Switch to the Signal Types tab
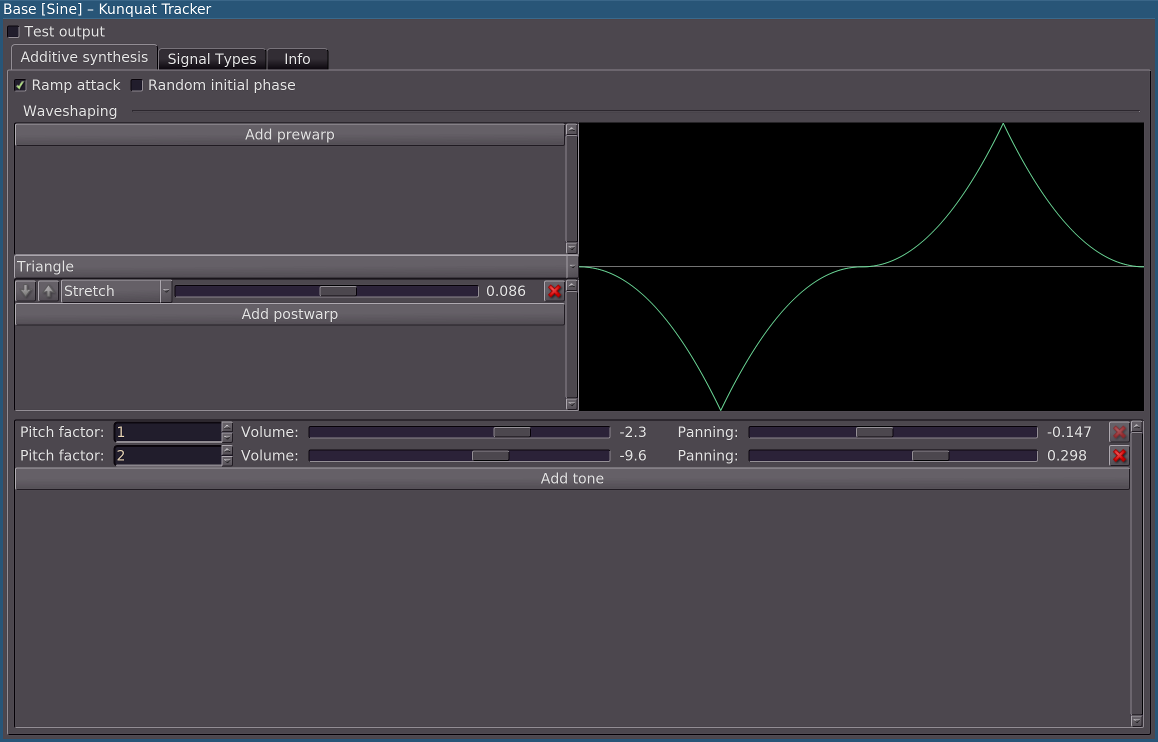Image resolution: width=1158 pixels, height=742 pixels. tap(212, 59)
